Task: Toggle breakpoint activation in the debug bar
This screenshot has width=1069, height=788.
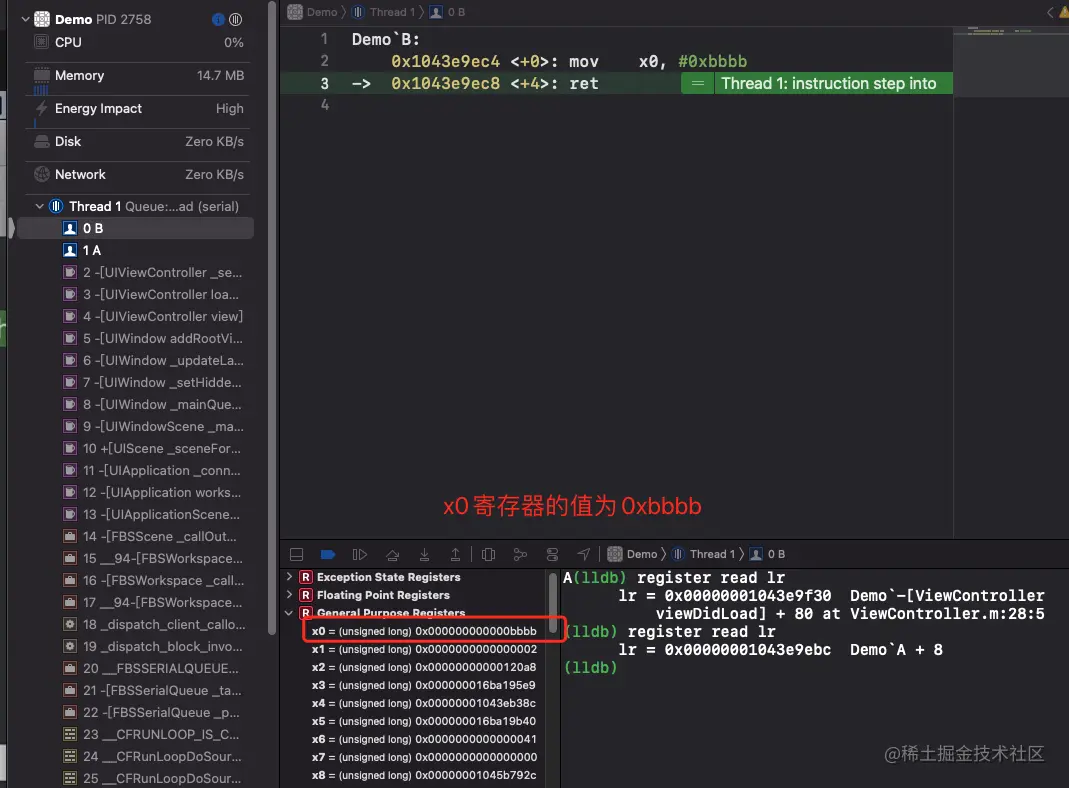Action: [x=327, y=554]
